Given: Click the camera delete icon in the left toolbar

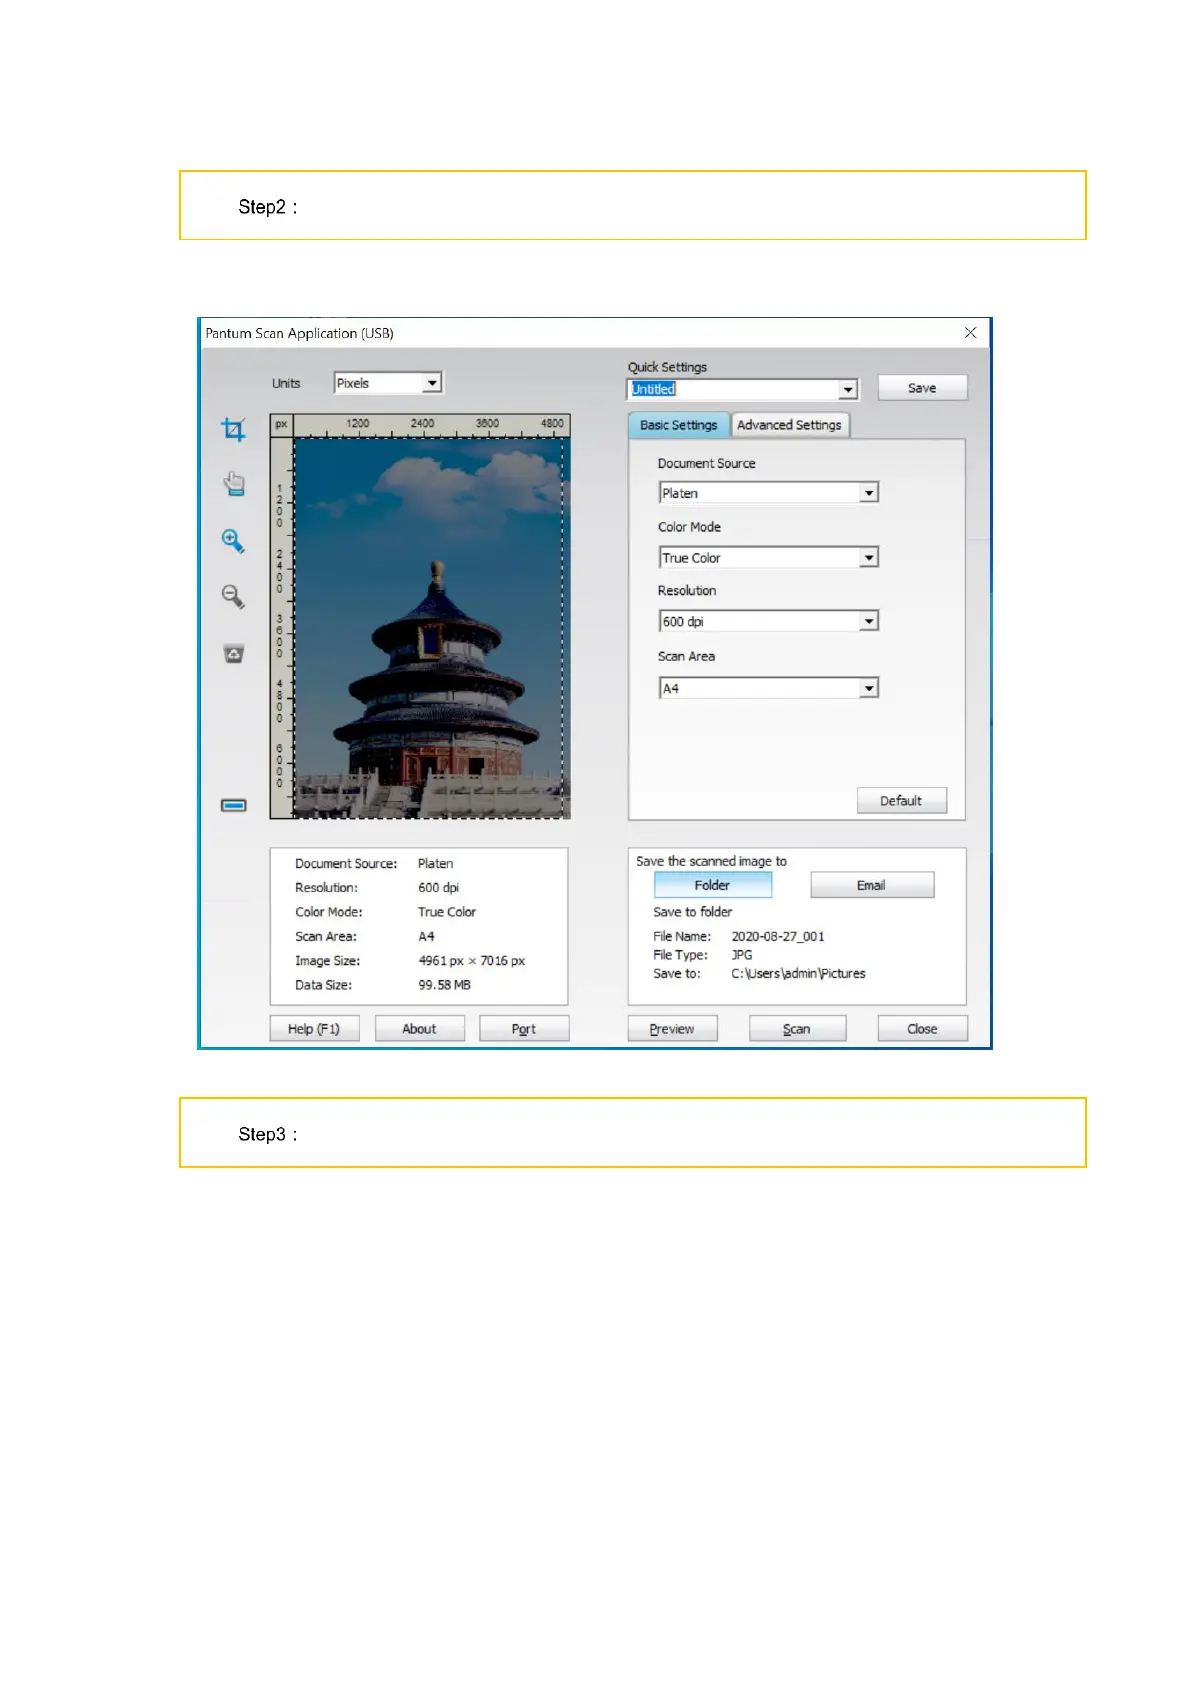Looking at the screenshot, I should tap(233, 654).
